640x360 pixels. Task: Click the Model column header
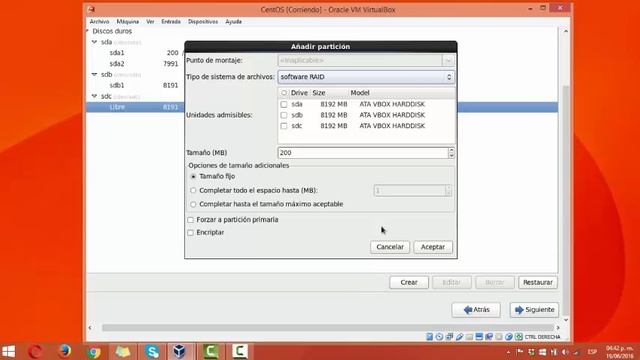point(360,93)
